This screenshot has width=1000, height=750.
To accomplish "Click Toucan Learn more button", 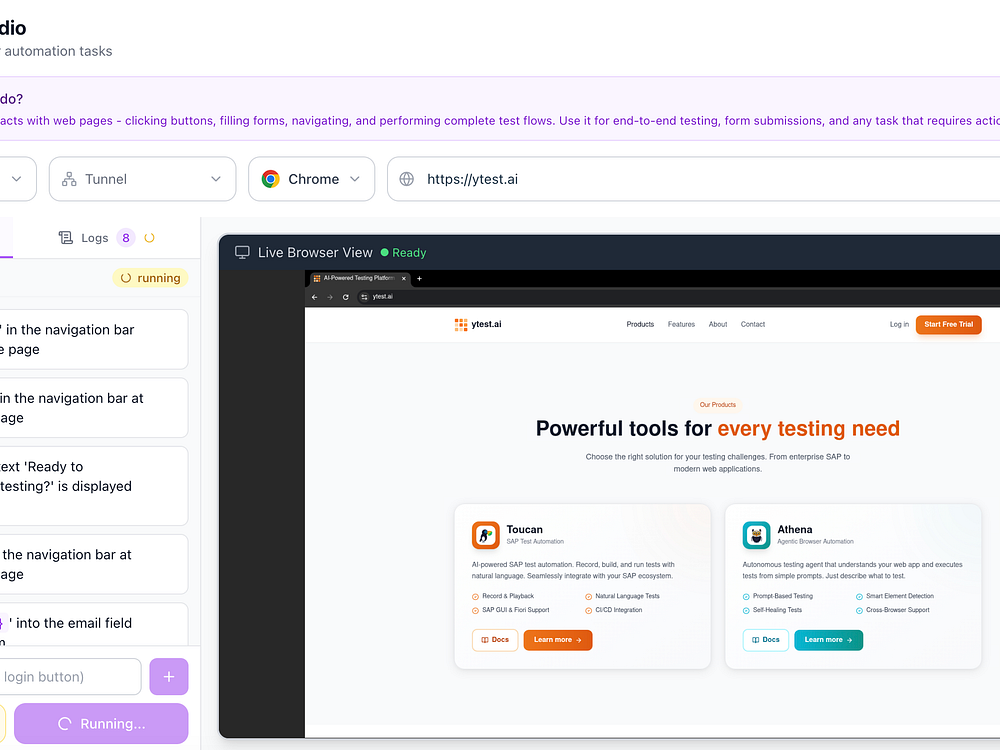I will coord(558,640).
